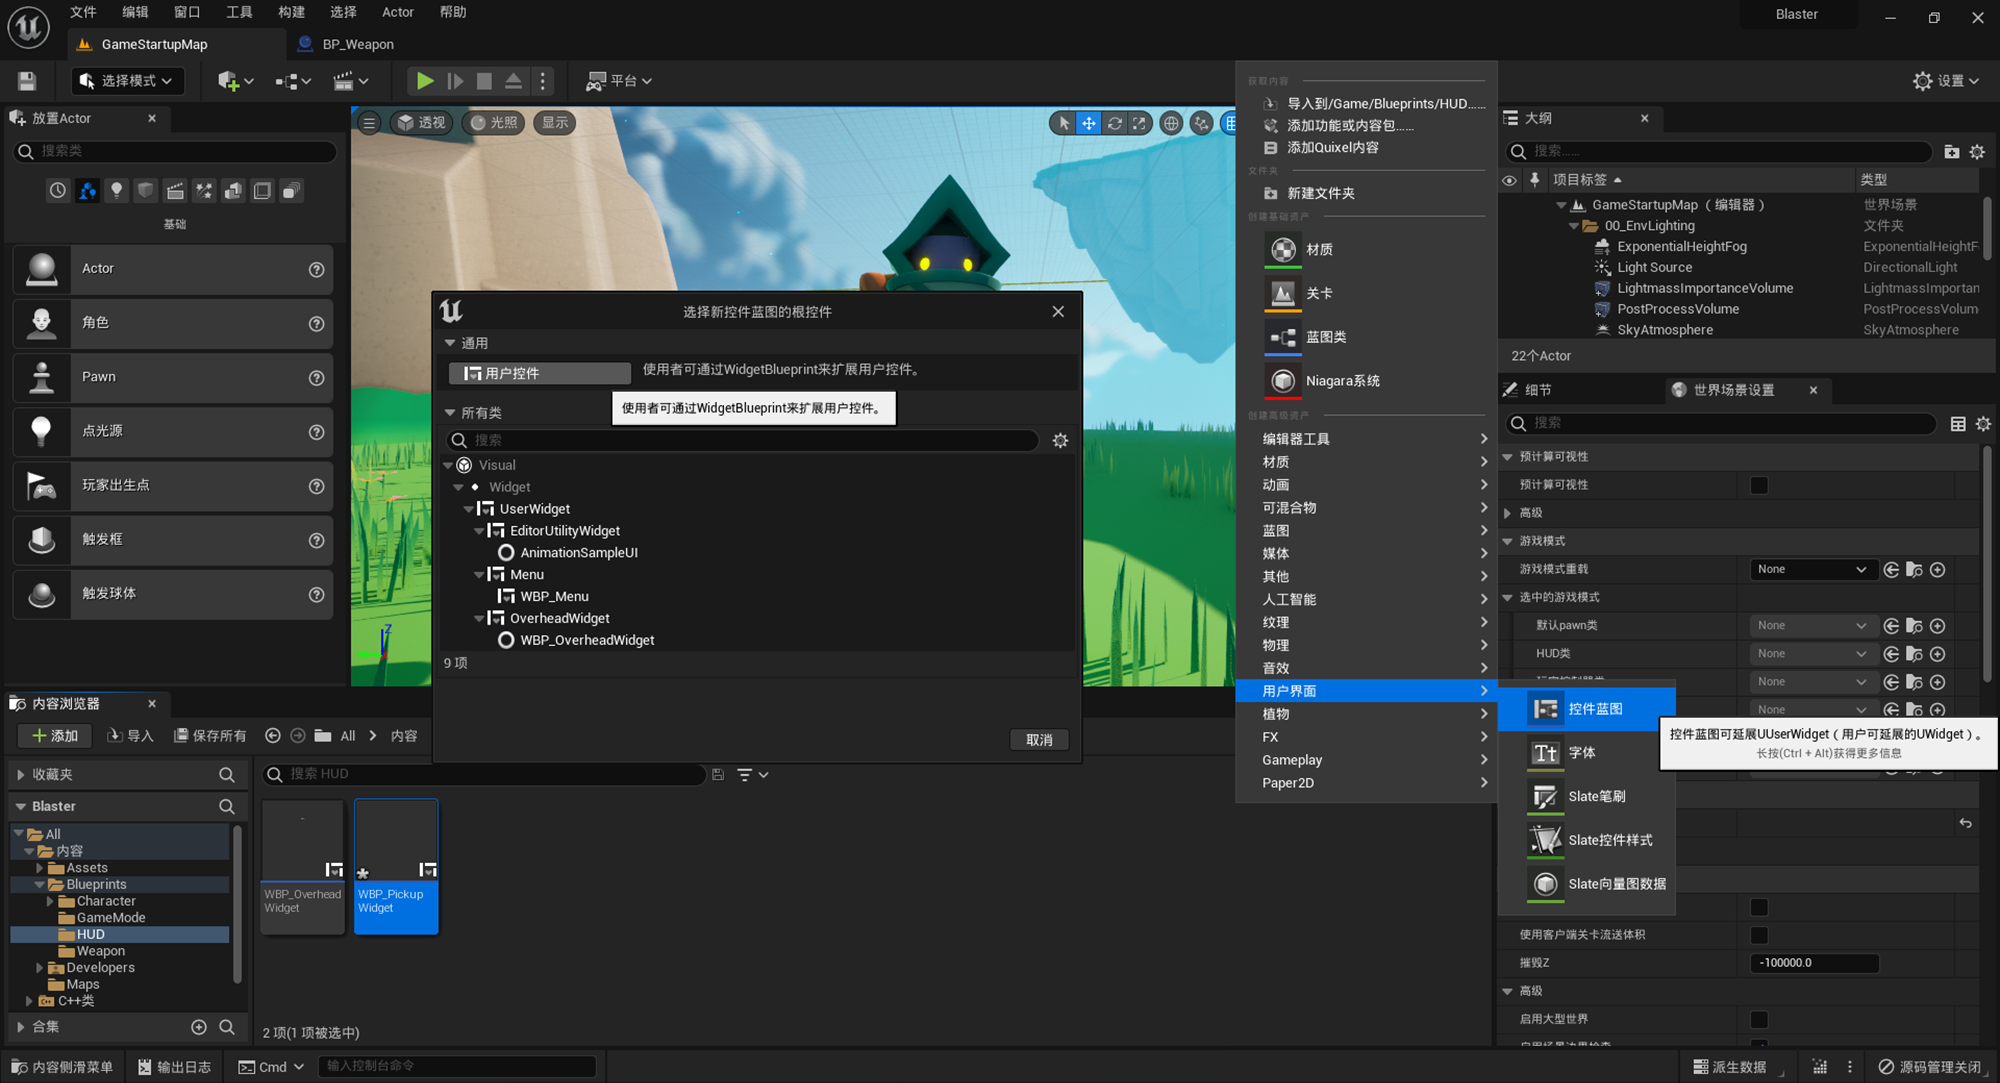
Task: Open viewport options hamburger menu
Action: coord(369,123)
